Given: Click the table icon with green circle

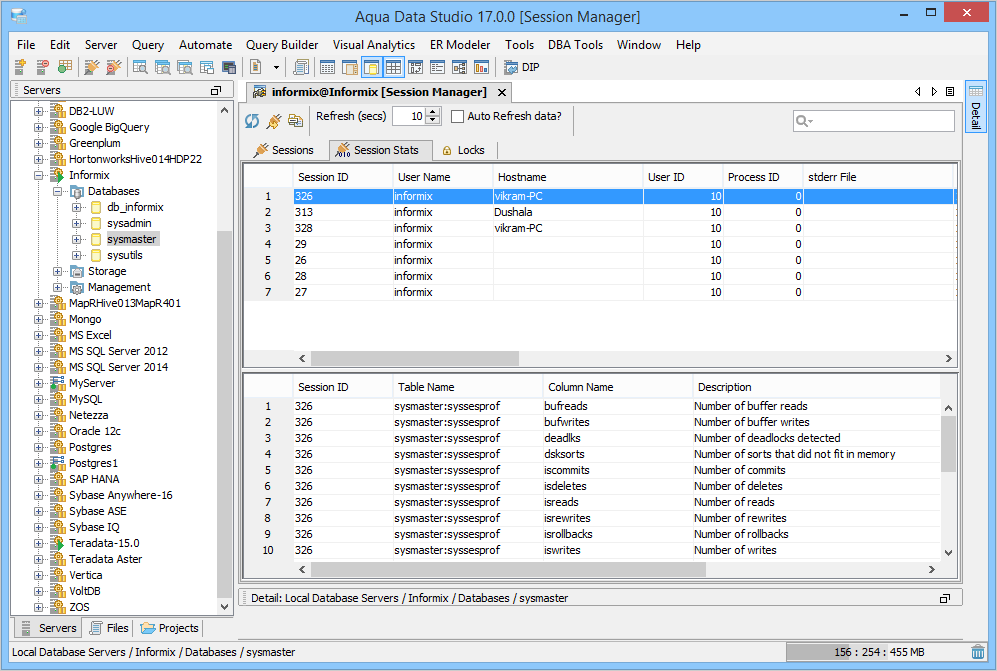Looking at the screenshot, I should coord(64,67).
